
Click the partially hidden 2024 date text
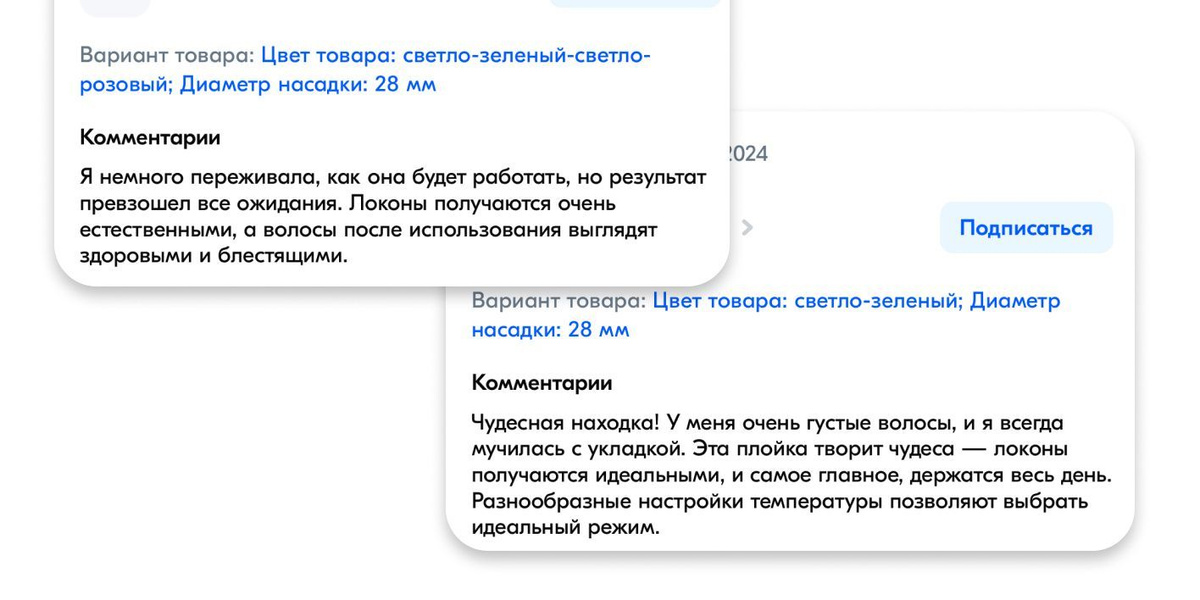[748, 154]
